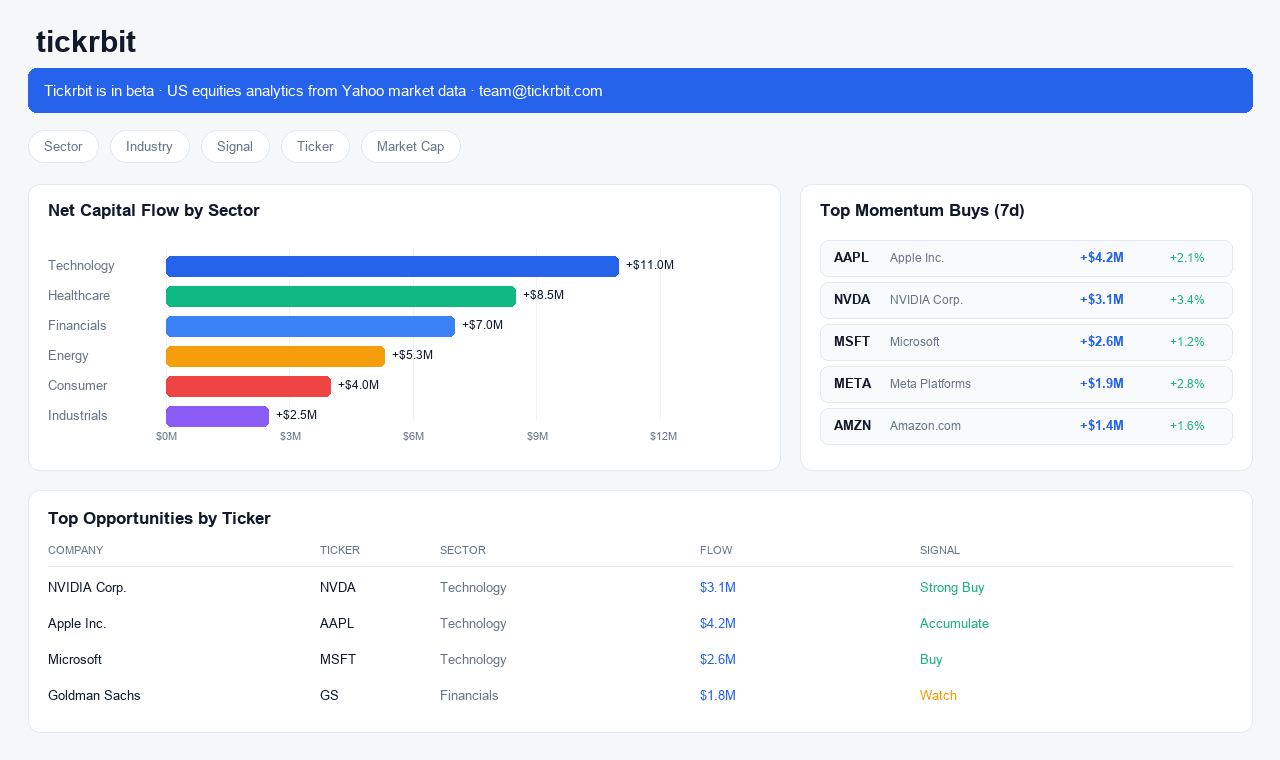The height and width of the screenshot is (760, 1280).
Task: Click the Financials sector cell in table
Action: (x=469, y=696)
